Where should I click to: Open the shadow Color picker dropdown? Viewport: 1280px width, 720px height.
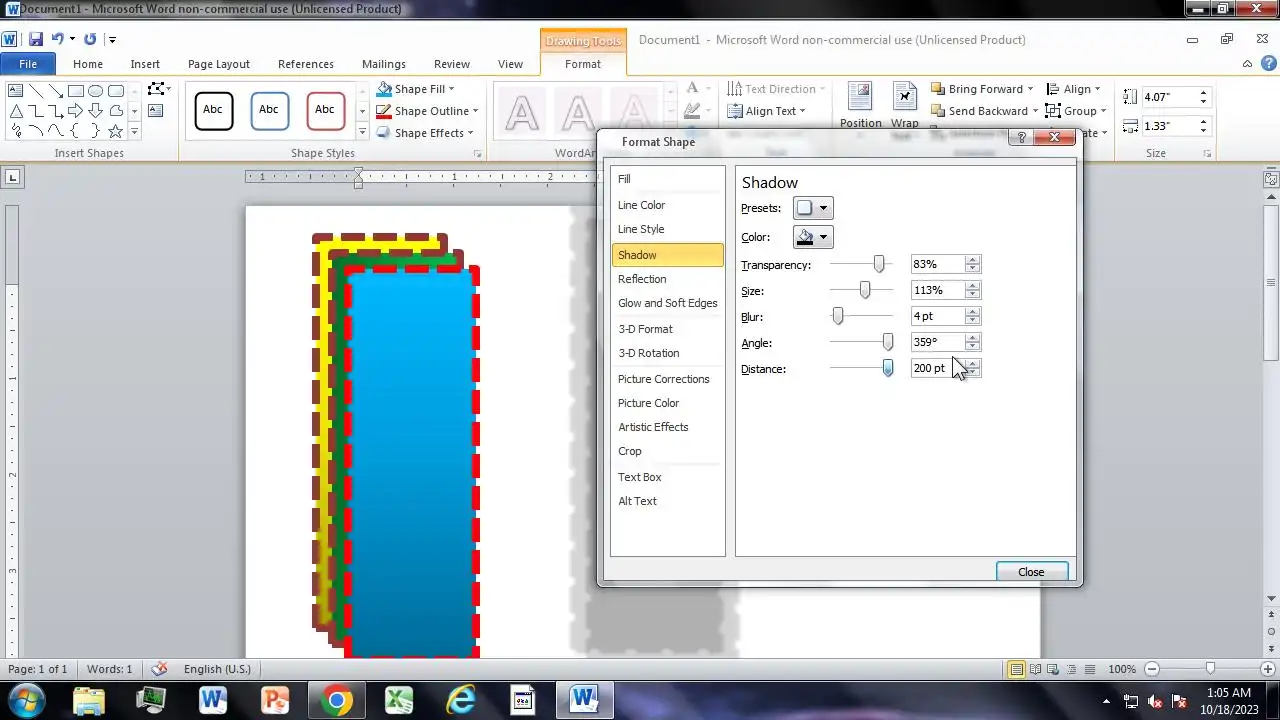click(x=812, y=237)
